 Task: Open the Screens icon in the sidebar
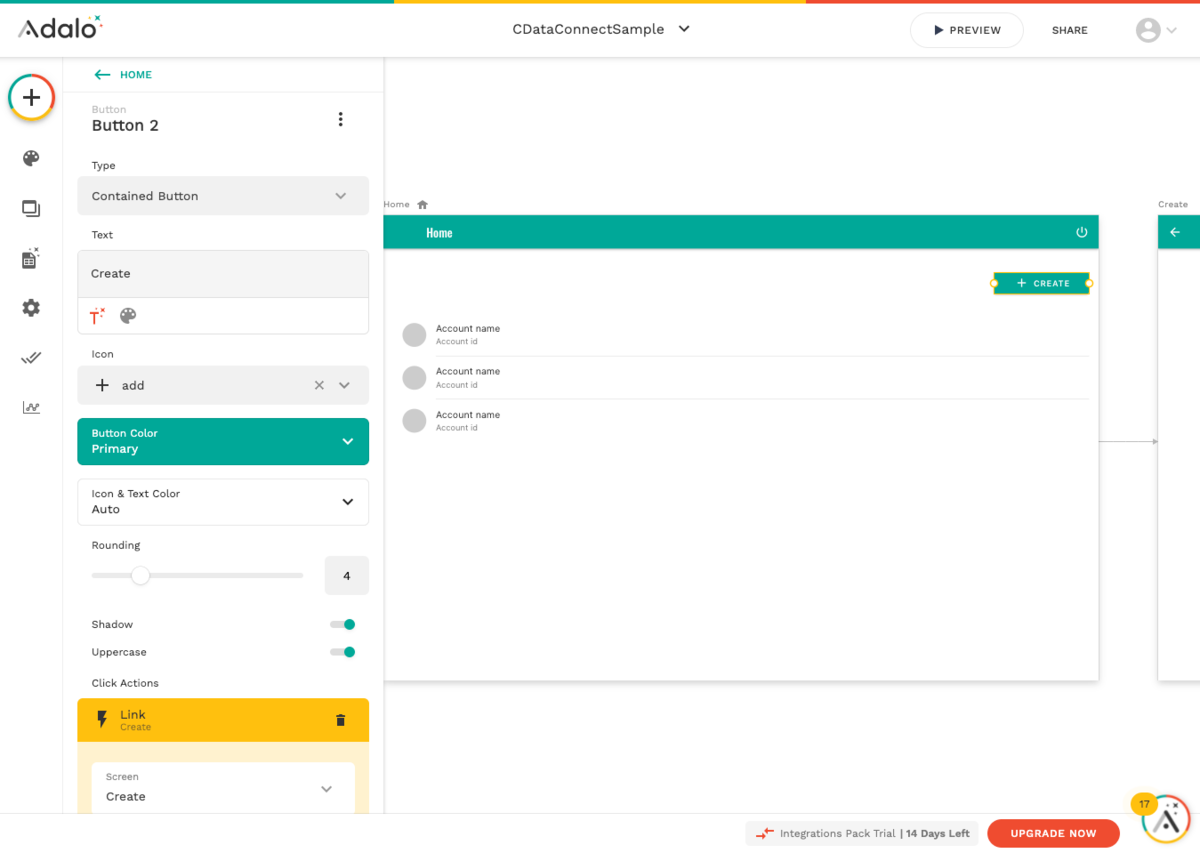(x=31, y=208)
